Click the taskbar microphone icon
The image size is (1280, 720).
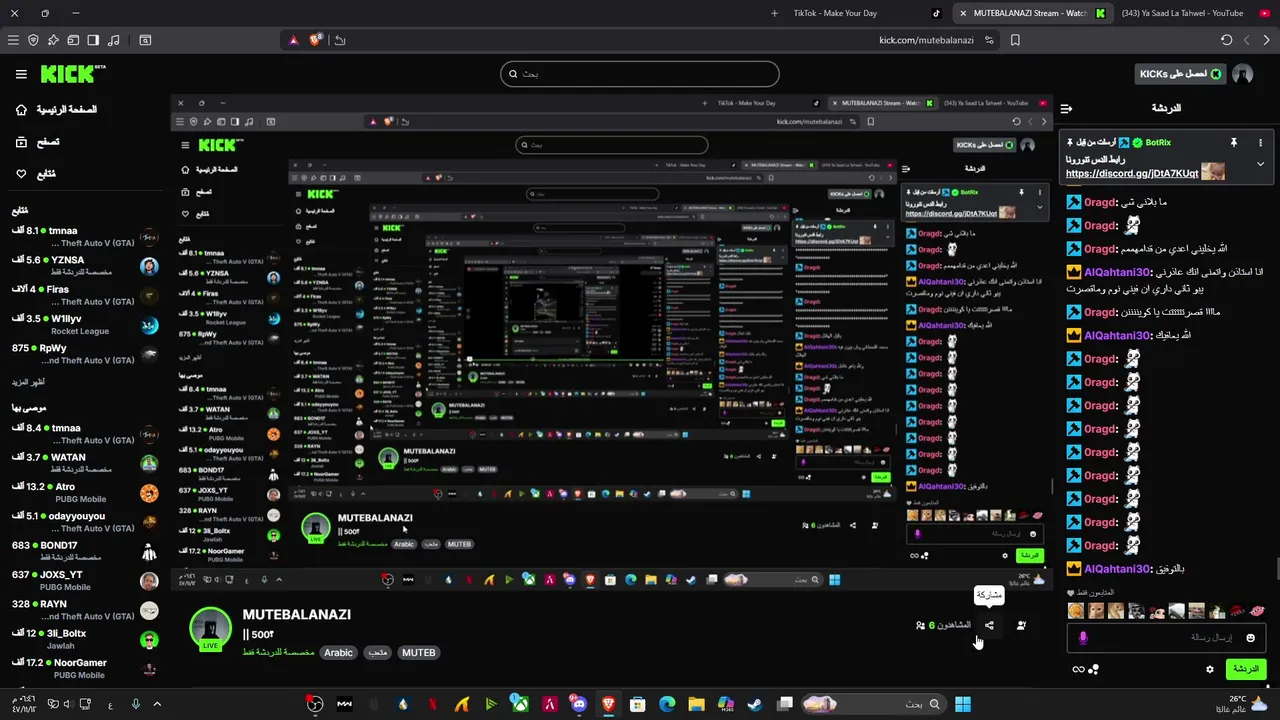point(135,704)
